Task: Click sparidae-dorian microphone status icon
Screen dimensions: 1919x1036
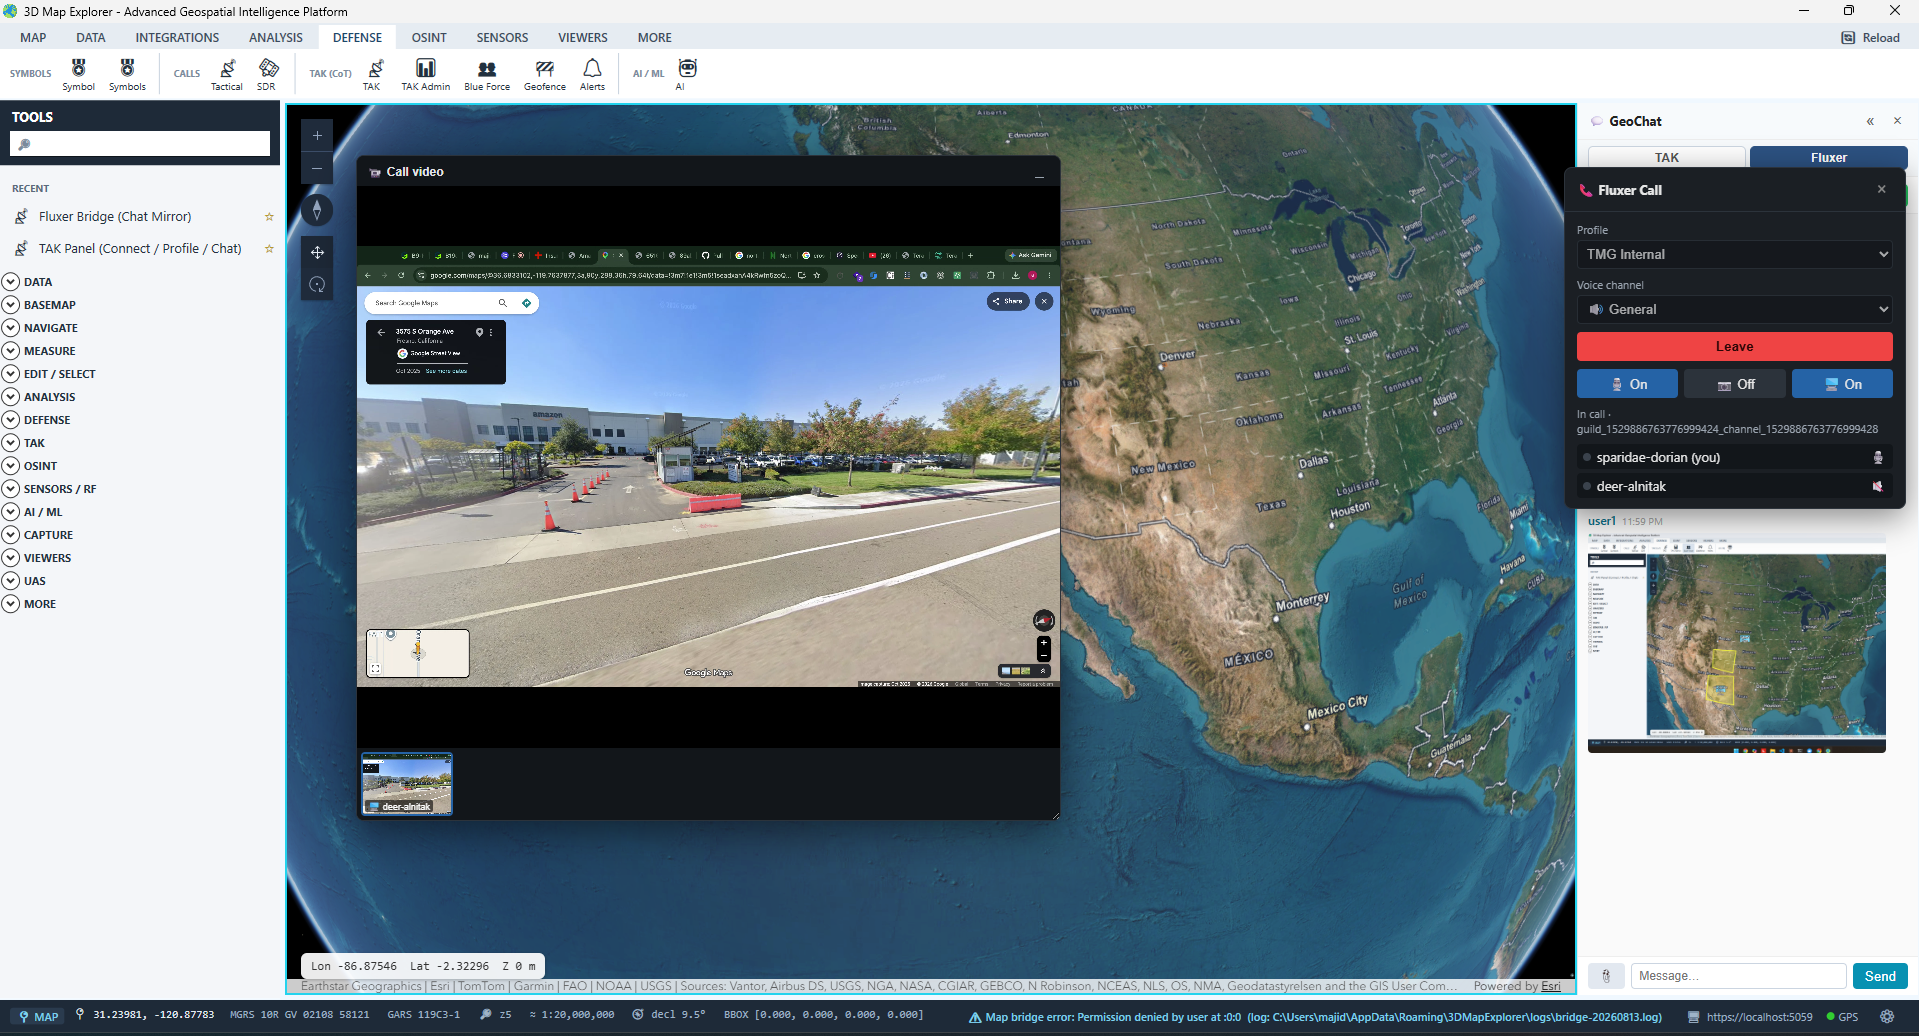Action: (1878, 458)
